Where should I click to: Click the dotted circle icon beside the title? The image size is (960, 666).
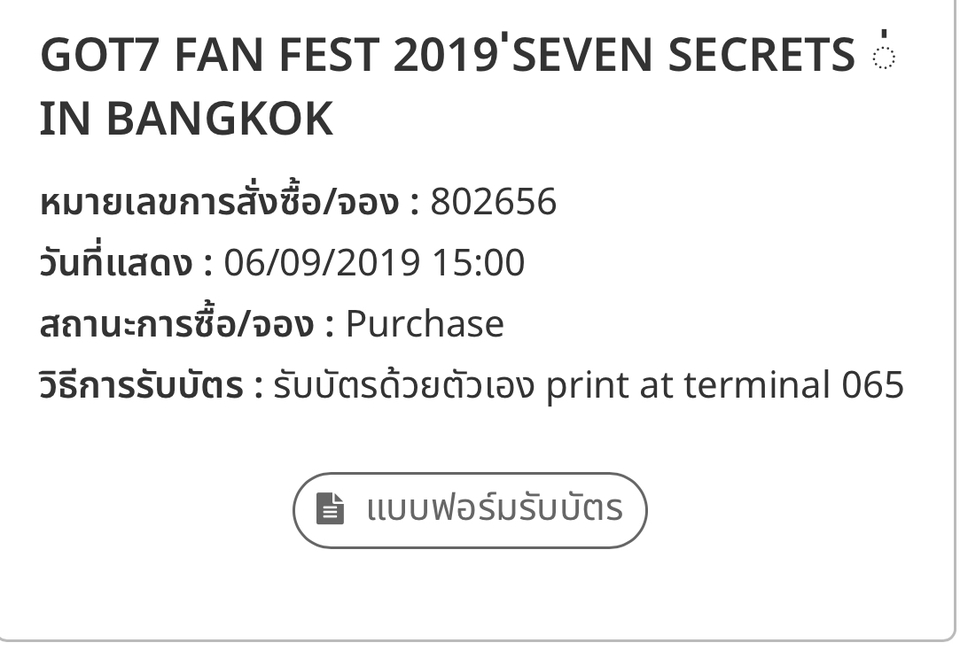[883, 54]
